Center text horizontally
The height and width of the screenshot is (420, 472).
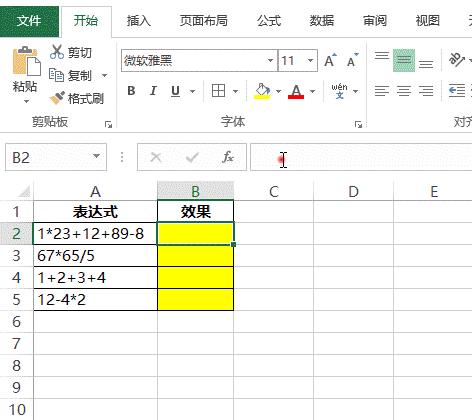pyautogui.click(x=404, y=91)
